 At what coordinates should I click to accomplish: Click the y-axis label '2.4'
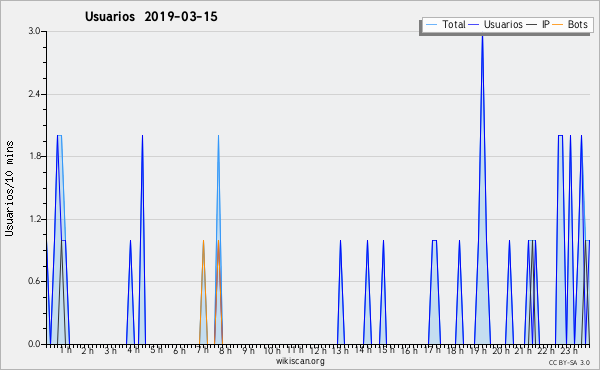coord(34,94)
